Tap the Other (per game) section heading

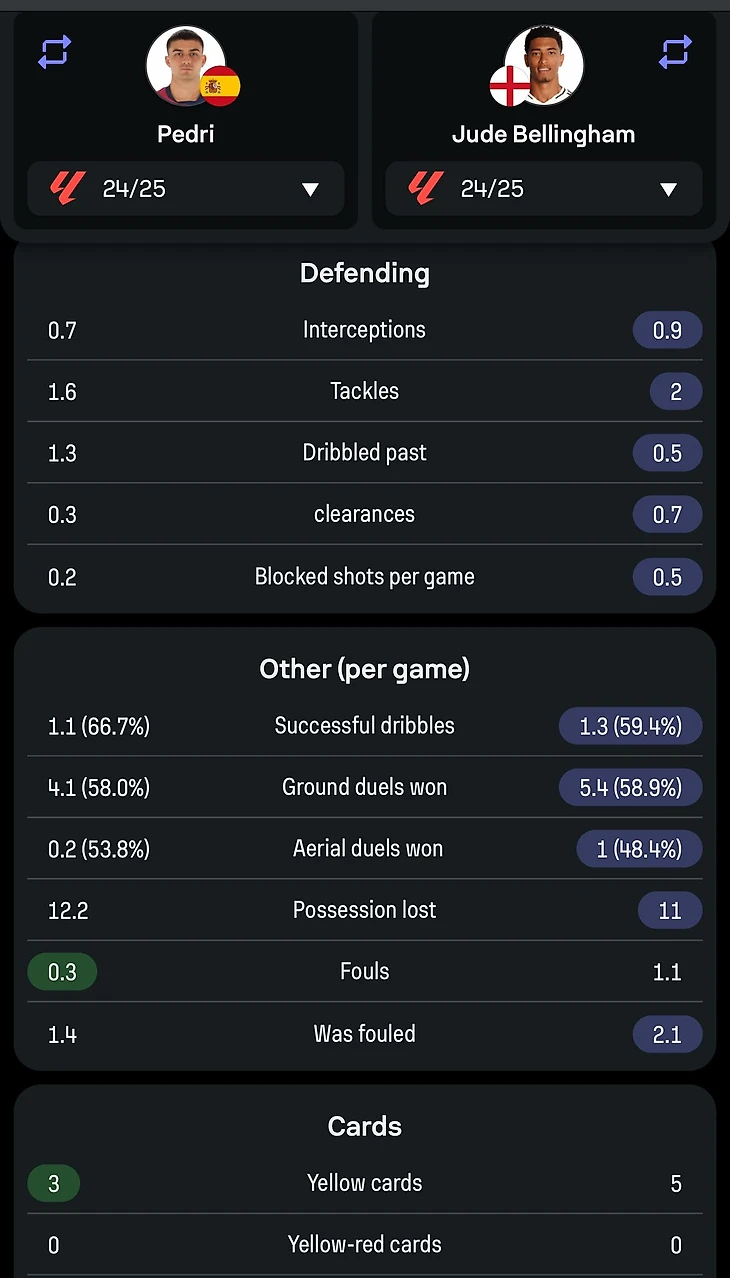click(x=365, y=669)
